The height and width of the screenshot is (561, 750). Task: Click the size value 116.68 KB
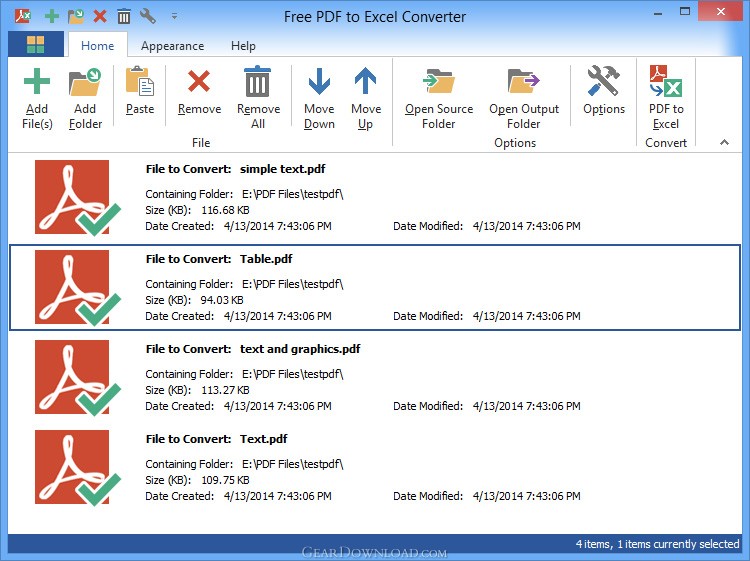tap(225, 210)
